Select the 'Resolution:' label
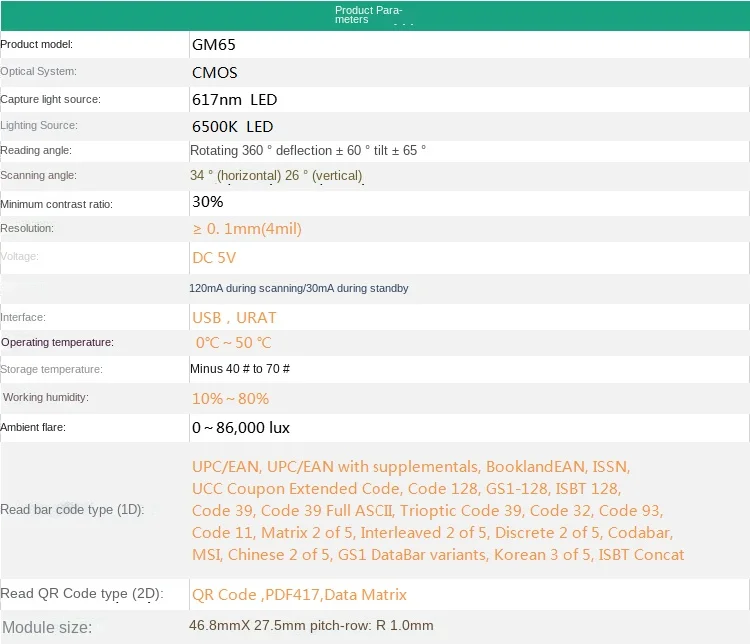 [x=27, y=229]
